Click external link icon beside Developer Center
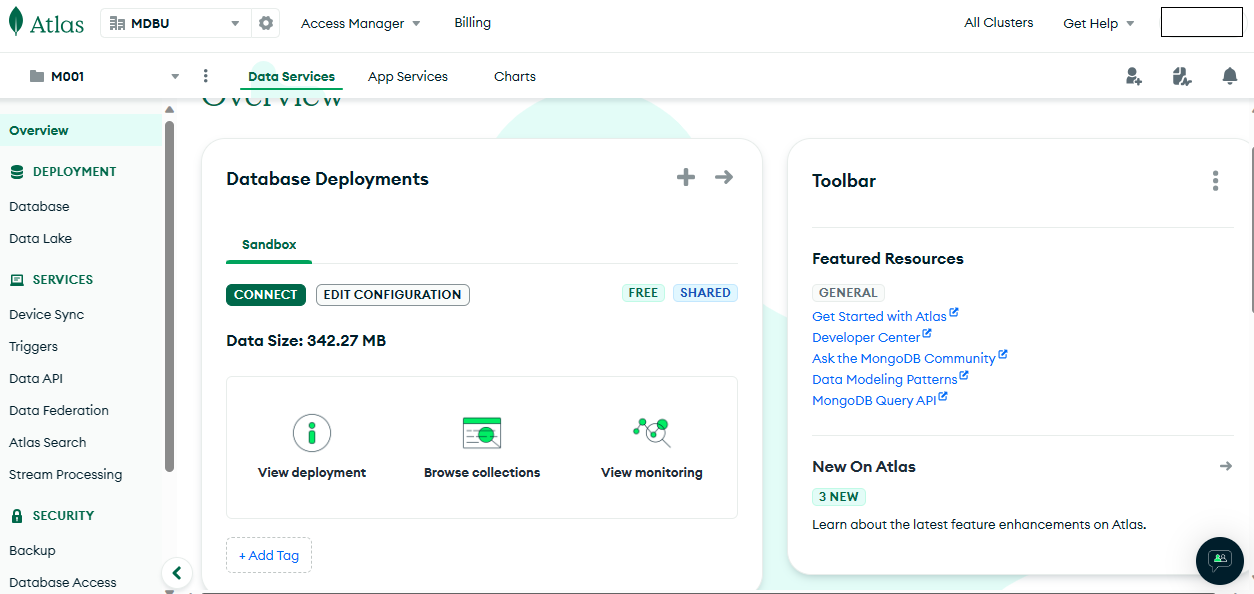 [x=927, y=334]
